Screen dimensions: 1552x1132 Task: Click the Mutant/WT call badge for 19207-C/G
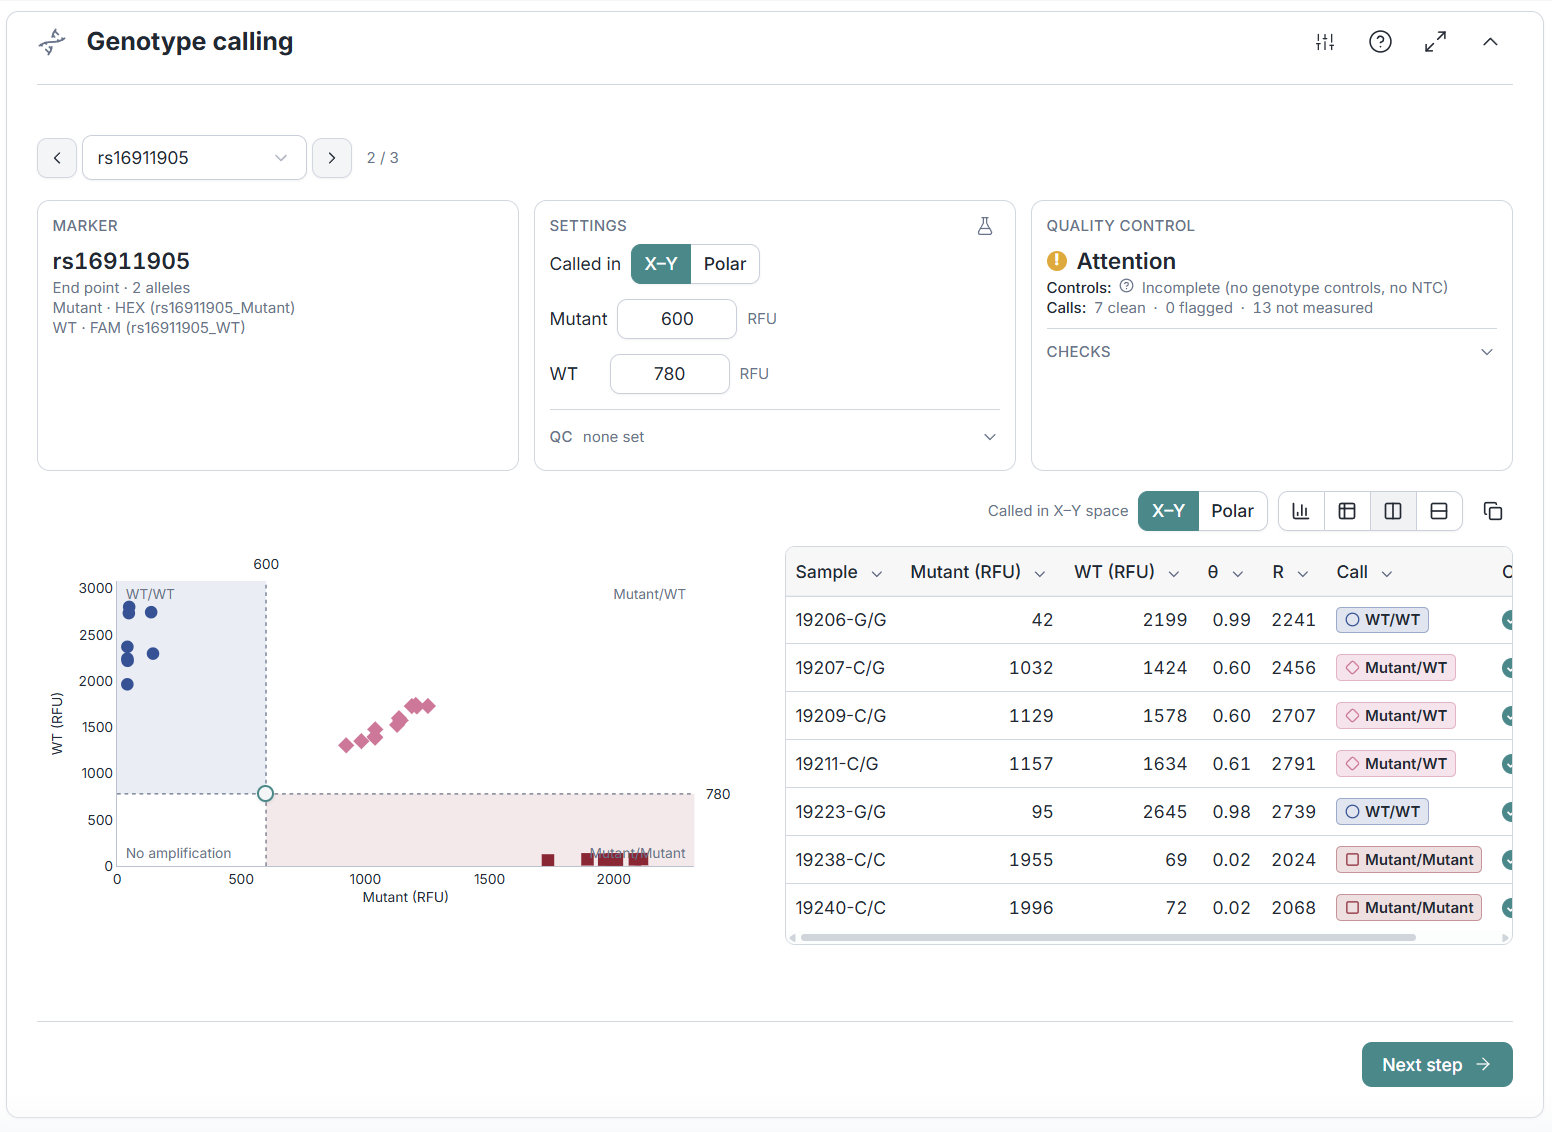(1396, 668)
